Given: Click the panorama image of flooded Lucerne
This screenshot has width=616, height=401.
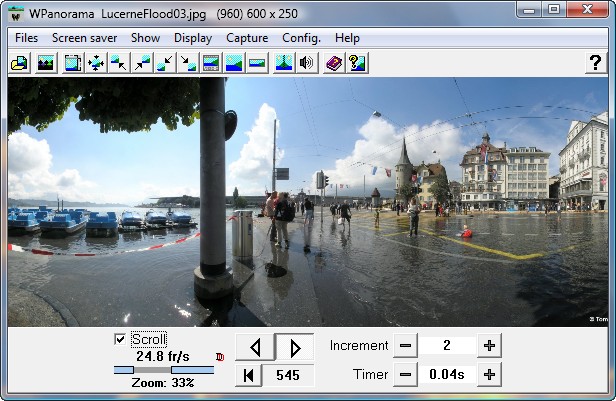Looking at the screenshot, I should (308, 202).
